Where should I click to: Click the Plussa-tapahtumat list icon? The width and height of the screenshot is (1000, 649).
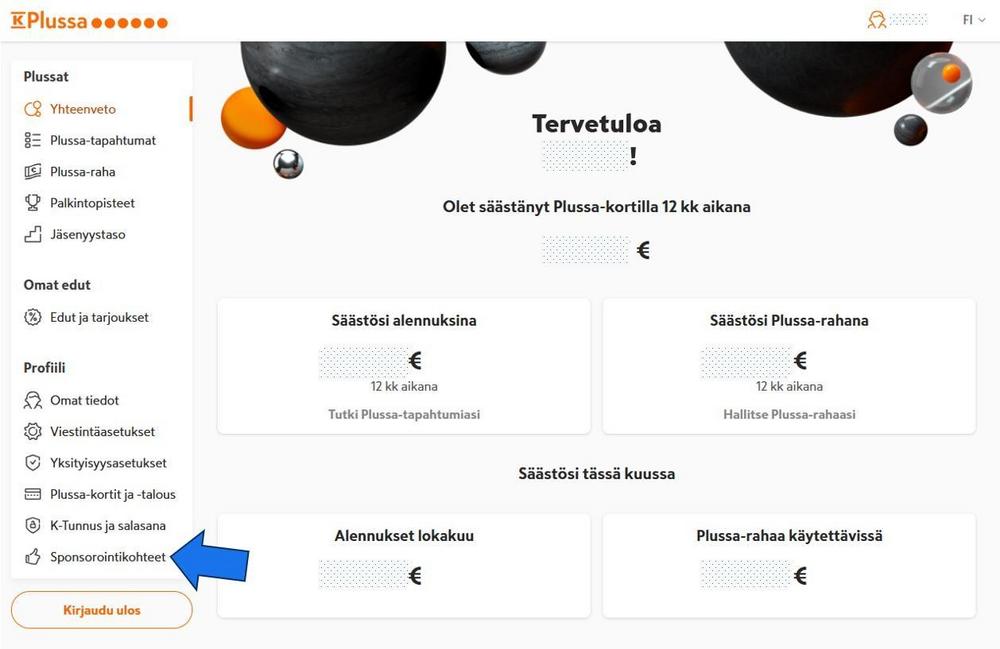click(32, 141)
